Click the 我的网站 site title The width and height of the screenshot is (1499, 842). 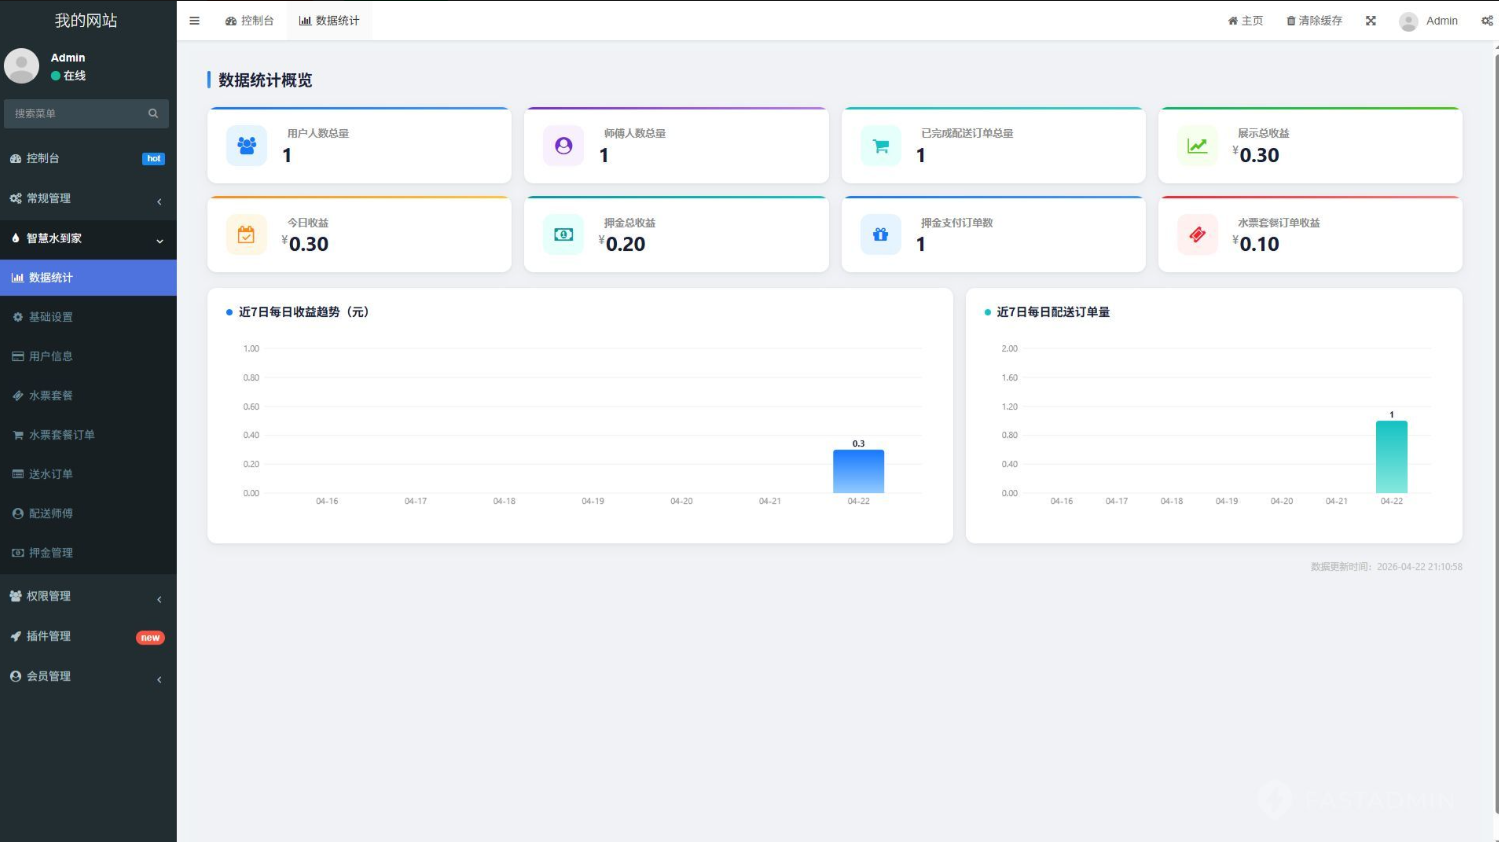click(x=86, y=20)
